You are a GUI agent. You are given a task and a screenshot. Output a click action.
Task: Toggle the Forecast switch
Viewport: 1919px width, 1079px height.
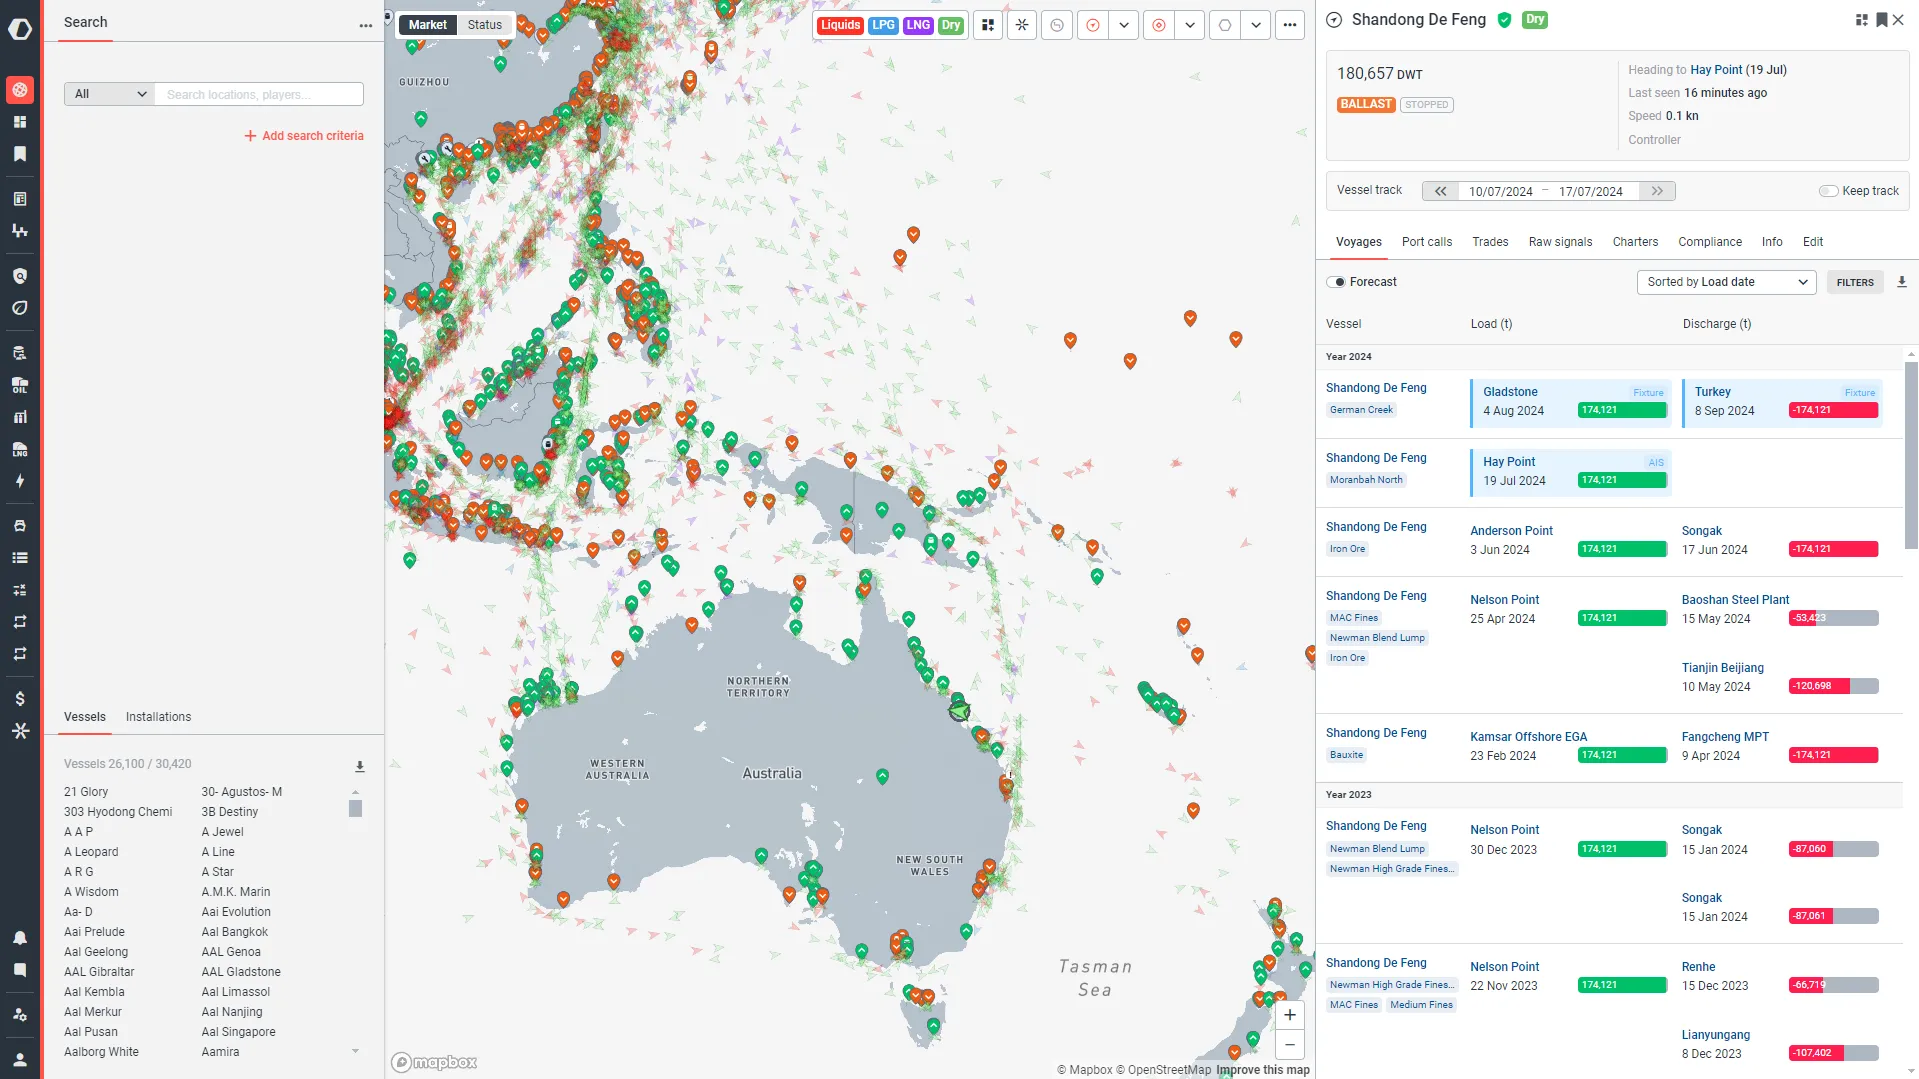1337,282
